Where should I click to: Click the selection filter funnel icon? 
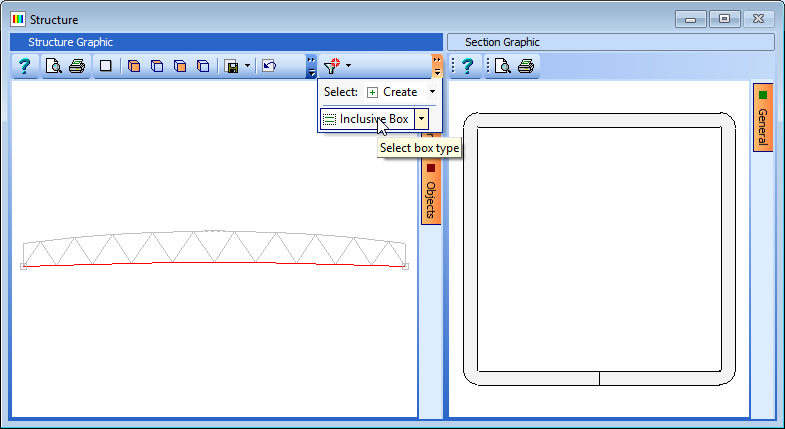[x=332, y=66]
